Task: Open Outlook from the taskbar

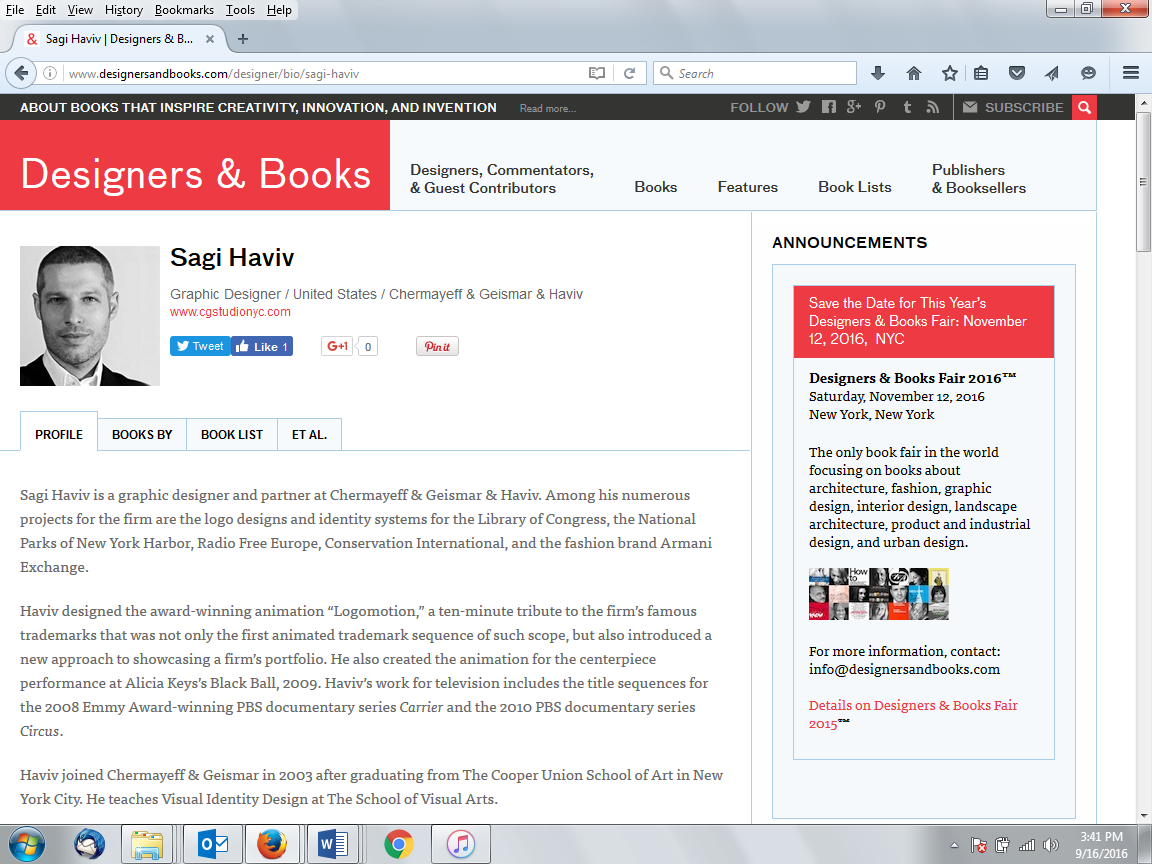Action: point(213,844)
